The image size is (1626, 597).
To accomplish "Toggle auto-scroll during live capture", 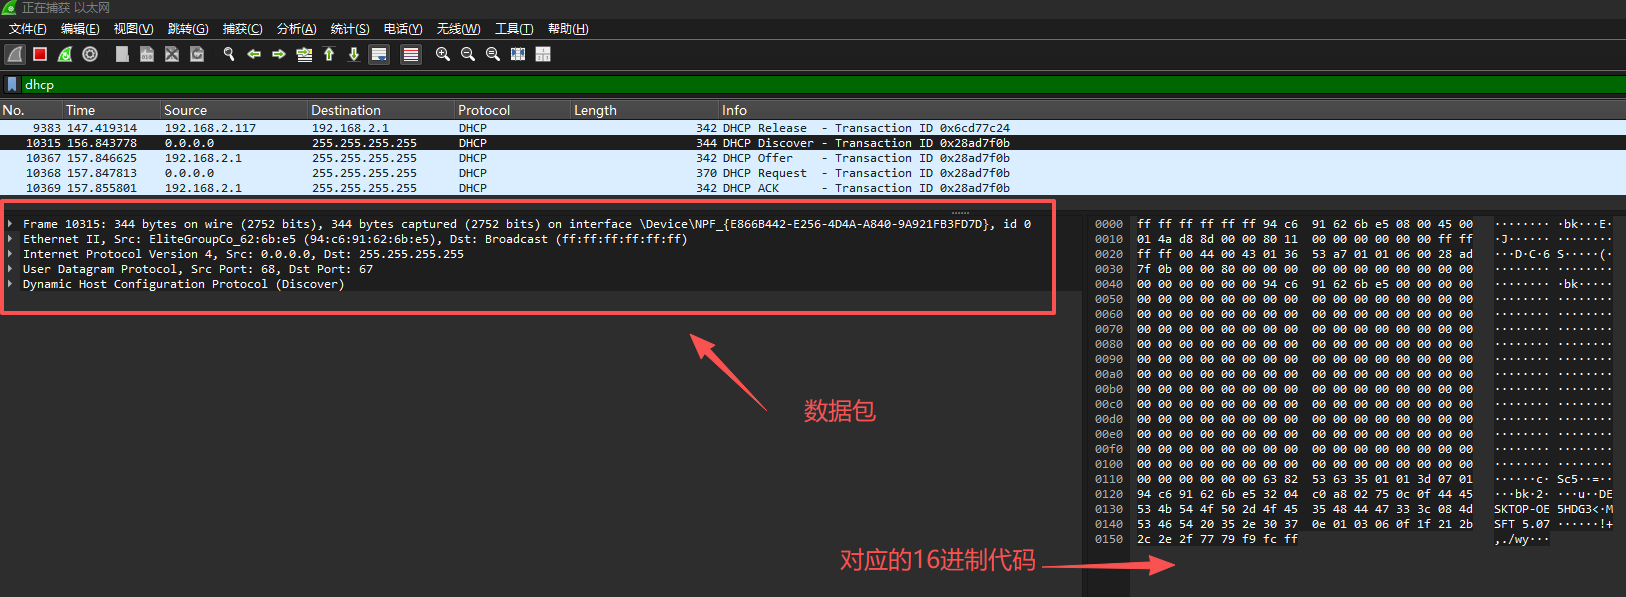I will point(379,54).
